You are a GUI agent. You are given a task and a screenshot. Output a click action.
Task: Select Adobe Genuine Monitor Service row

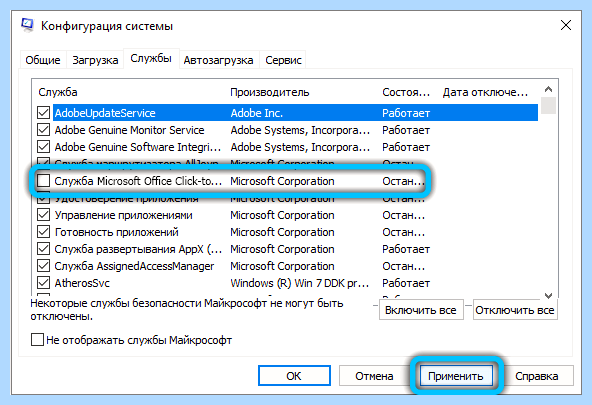(x=288, y=130)
